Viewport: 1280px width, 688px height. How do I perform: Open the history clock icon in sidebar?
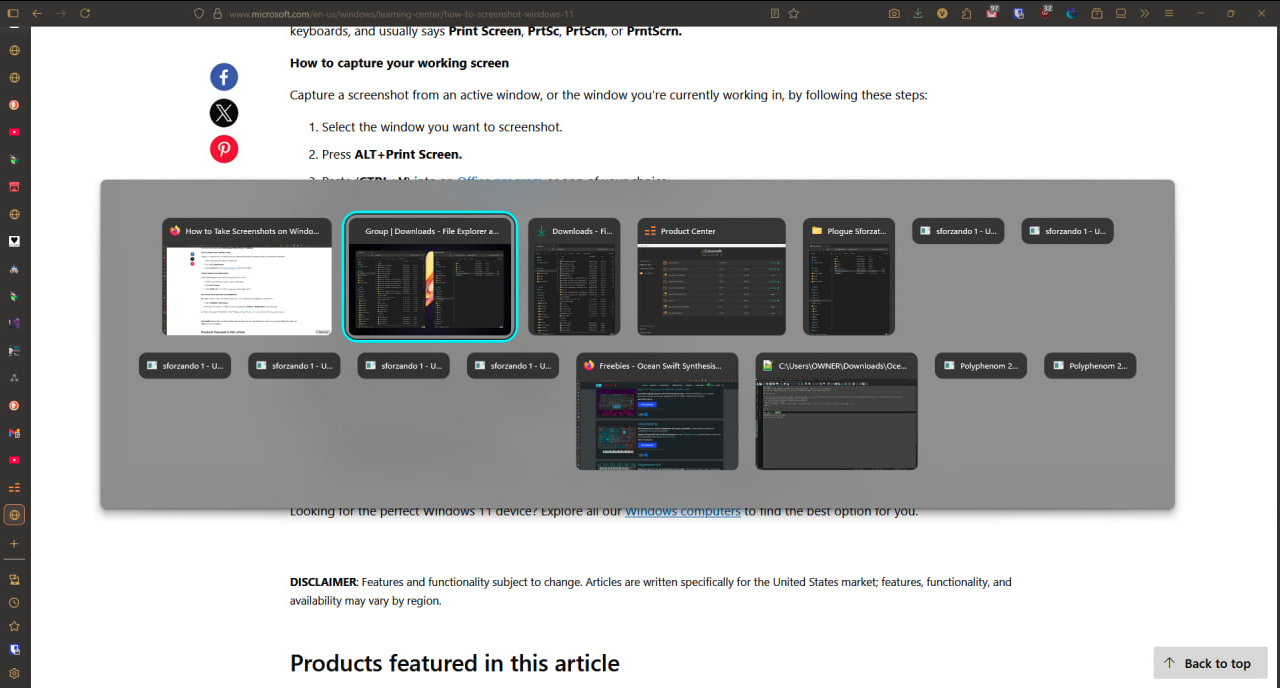[14, 603]
